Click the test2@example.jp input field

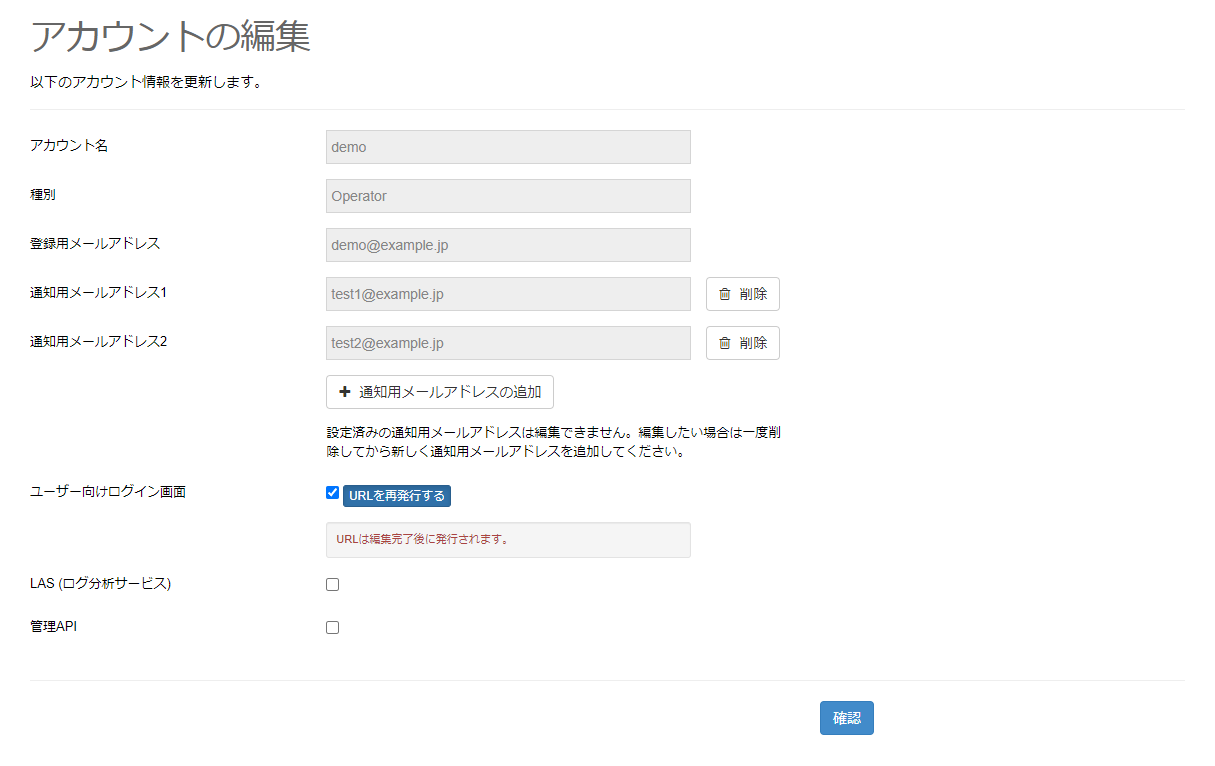click(x=508, y=343)
